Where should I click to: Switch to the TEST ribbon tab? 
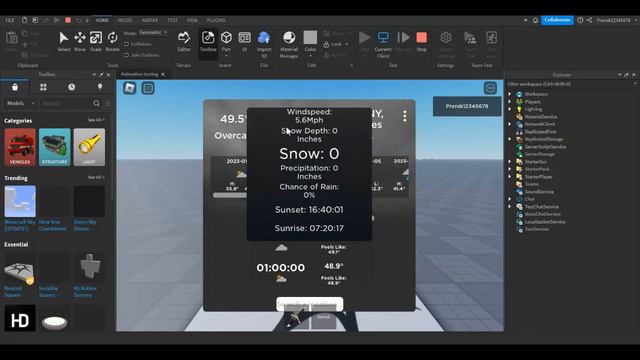(172, 20)
